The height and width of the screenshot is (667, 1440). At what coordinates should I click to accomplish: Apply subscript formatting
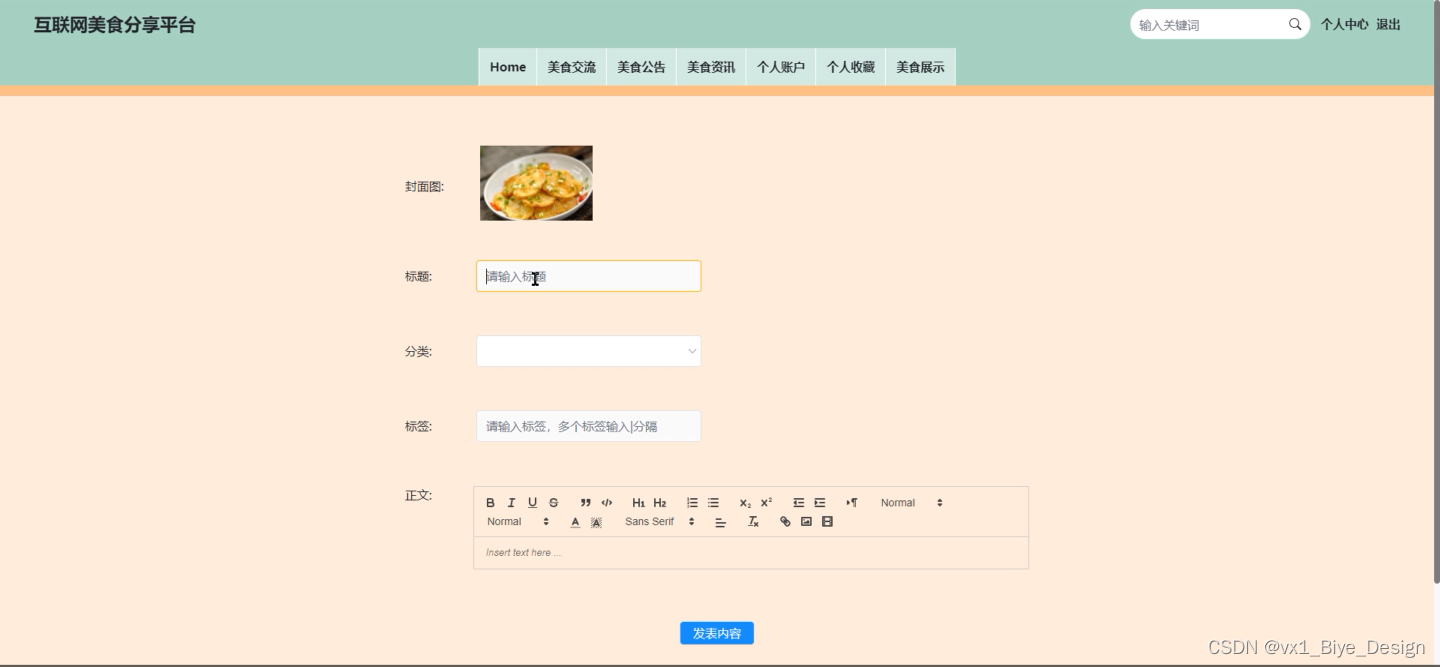(745, 503)
